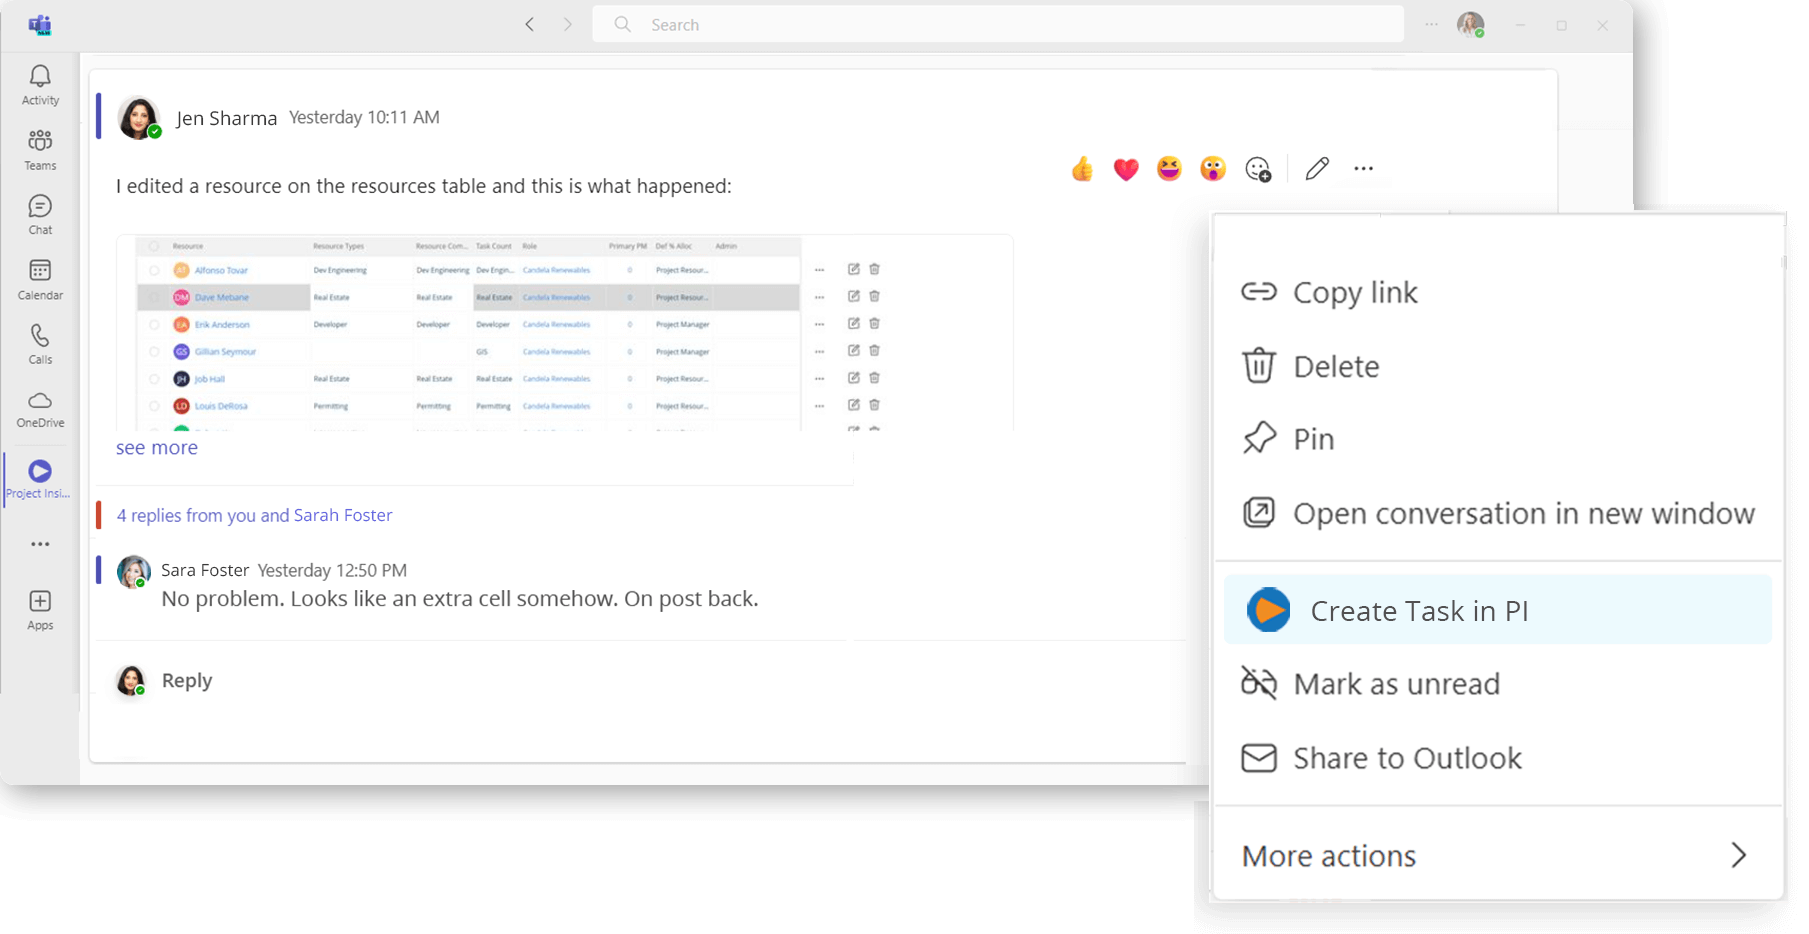This screenshot has width=1809, height=934.
Task: Switch to the Teams sidebar icon
Action: pos(39,149)
